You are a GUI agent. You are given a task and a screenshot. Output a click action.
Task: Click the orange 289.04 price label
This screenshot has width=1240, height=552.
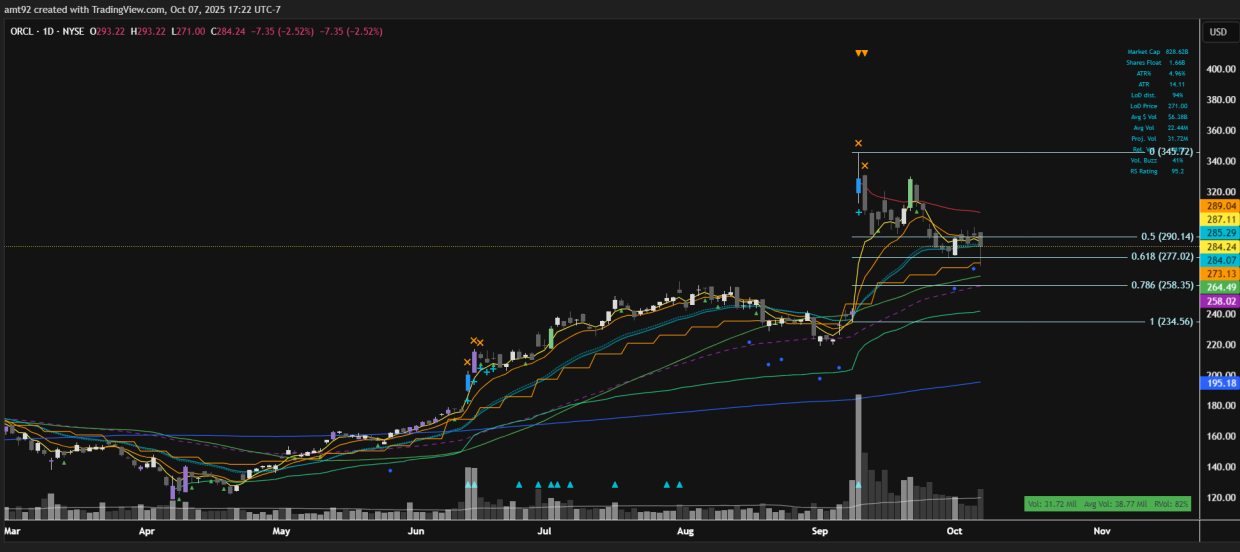pos(1218,205)
